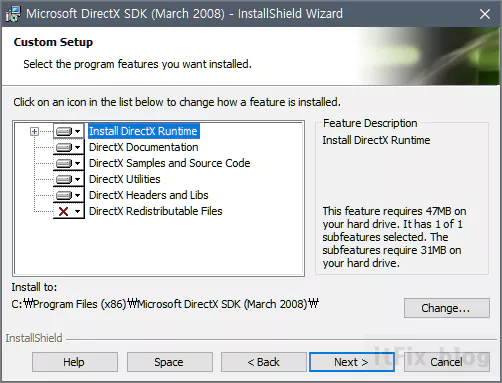The width and height of the screenshot is (502, 383).
Task: Select DirectX Utilities in feature list
Action: coord(125,179)
